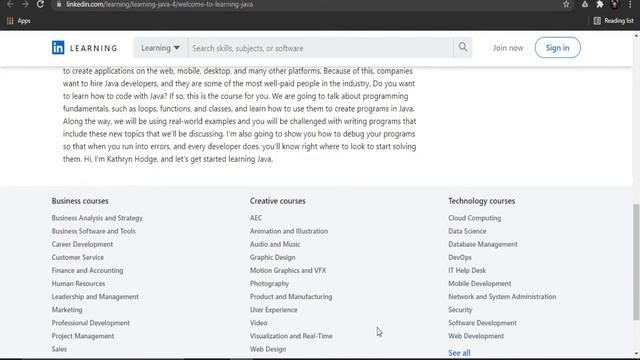The height and width of the screenshot is (360, 640).
Task: Click the Technology courses heading
Action: 481,201
